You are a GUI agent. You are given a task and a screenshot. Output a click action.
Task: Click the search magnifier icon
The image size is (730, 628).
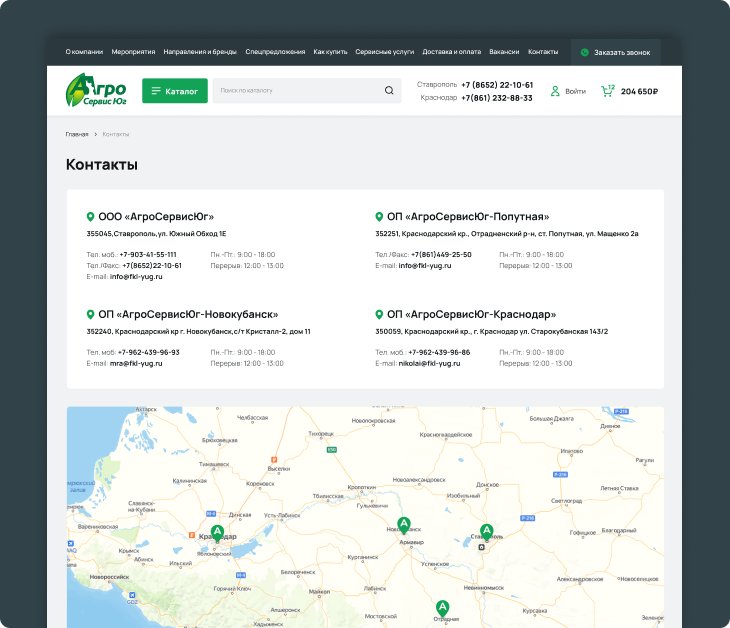pos(389,90)
